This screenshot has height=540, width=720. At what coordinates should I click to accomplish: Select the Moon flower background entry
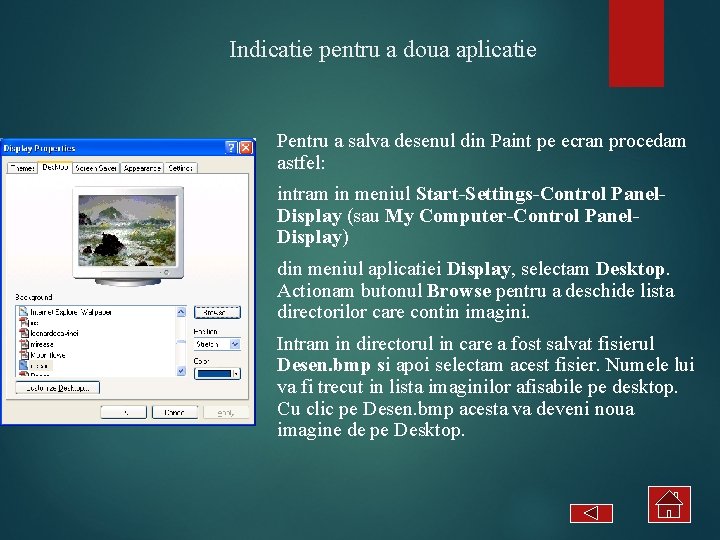(x=48, y=355)
